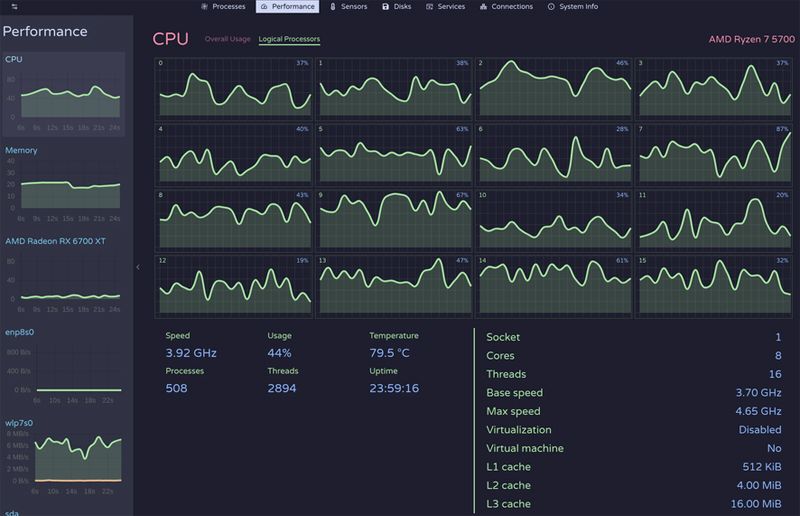This screenshot has height=516, width=800.
Task: Switch to the Connections tab
Action: click(x=507, y=7)
